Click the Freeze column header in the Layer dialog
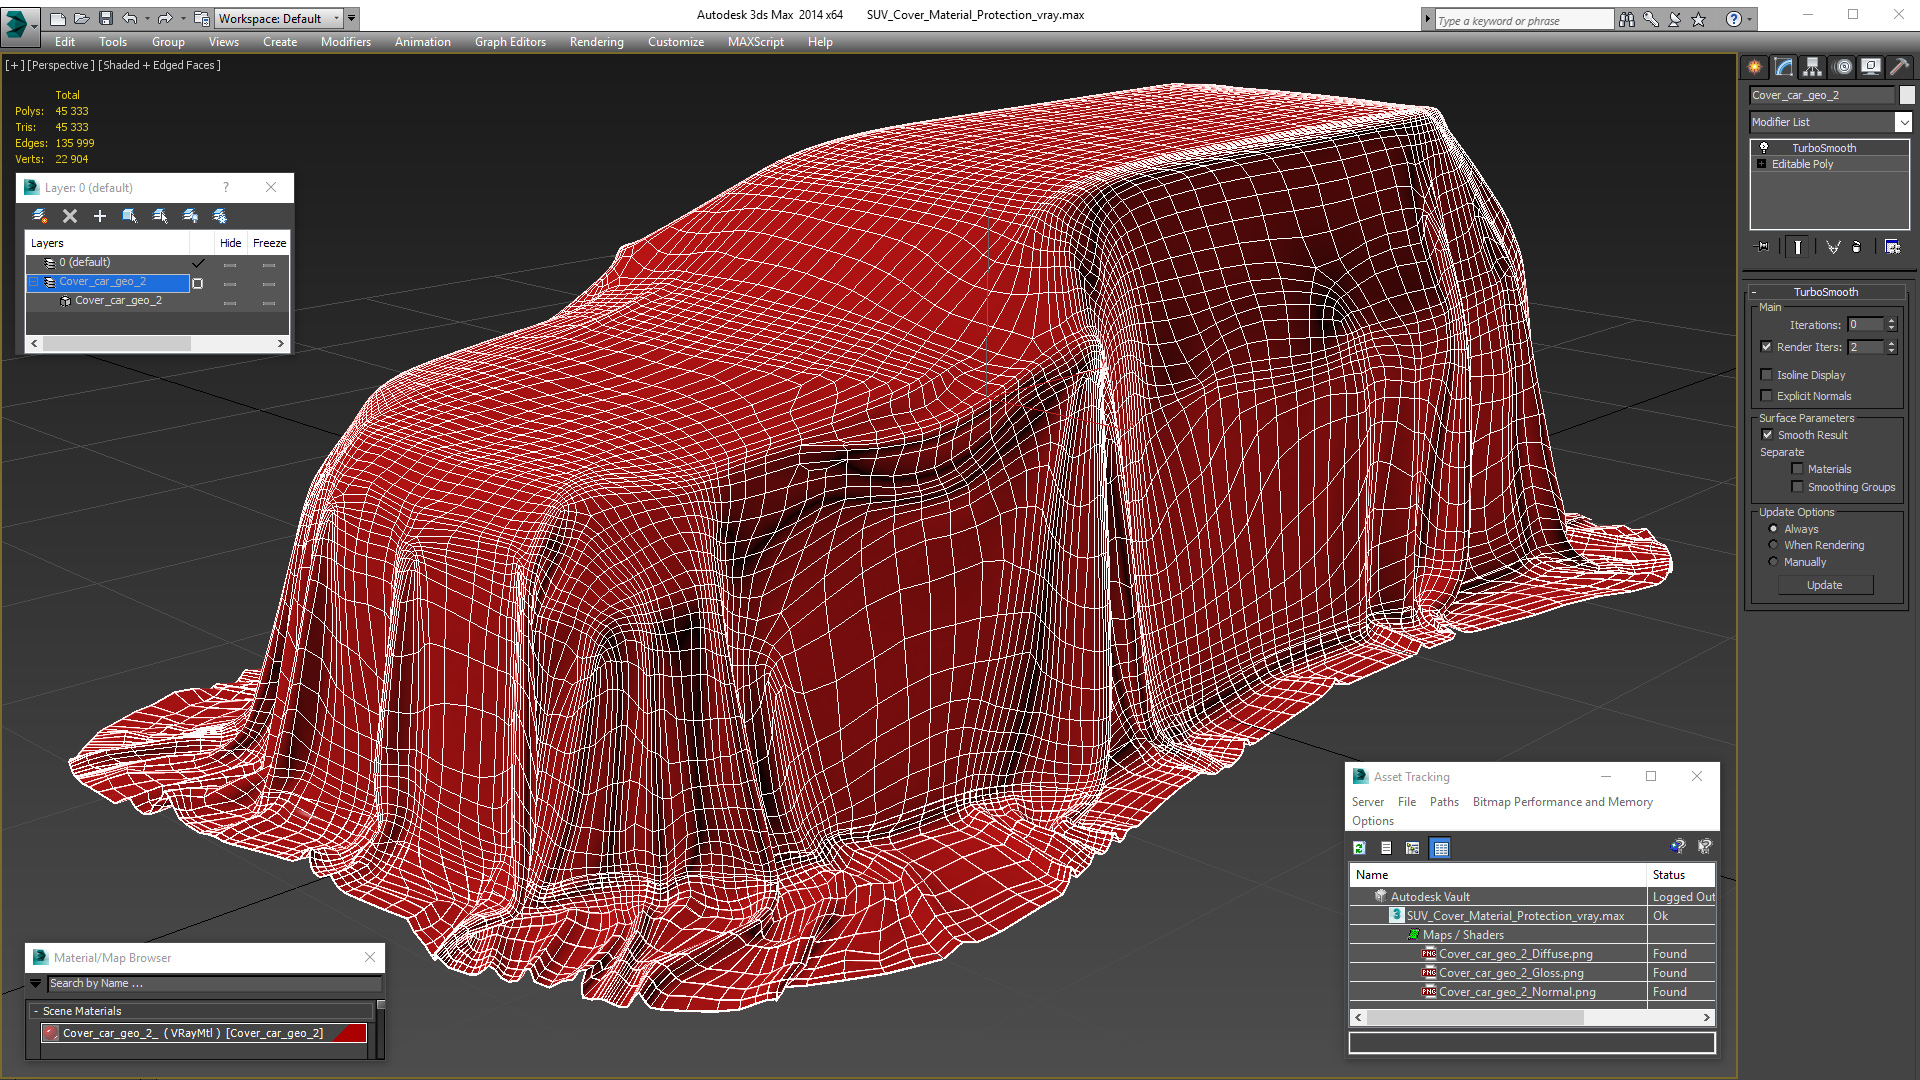This screenshot has height=1080, width=1920. pos(269,243)
